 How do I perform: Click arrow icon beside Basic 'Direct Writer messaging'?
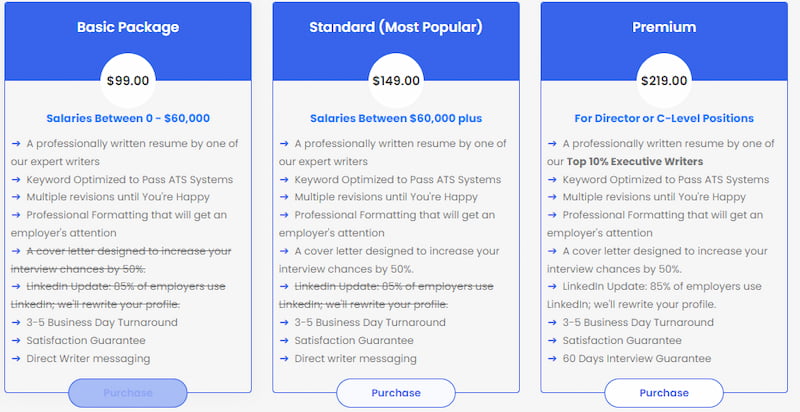tap(16, 358)
